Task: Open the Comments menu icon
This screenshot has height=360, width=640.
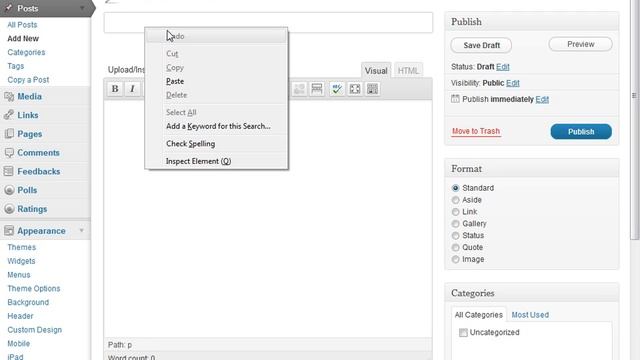Action: click(x=9, y=153)
